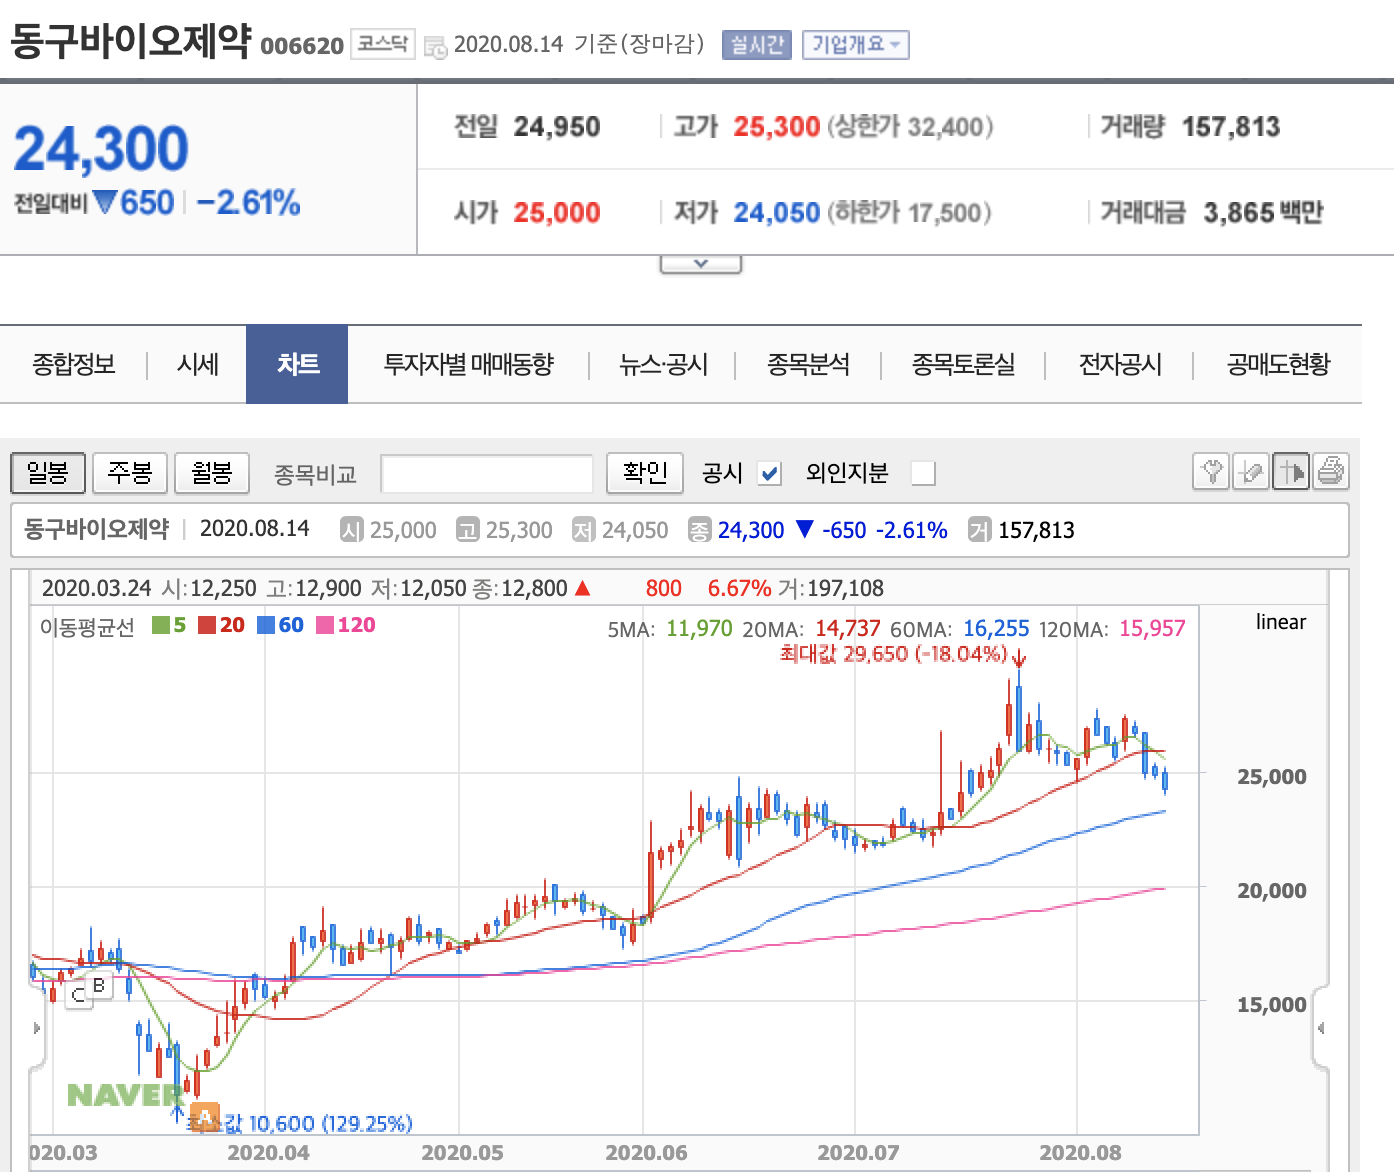Click the 시가 25,000 value
The width and height of the screenshot is (1394, 1172).
coord(557,213)
